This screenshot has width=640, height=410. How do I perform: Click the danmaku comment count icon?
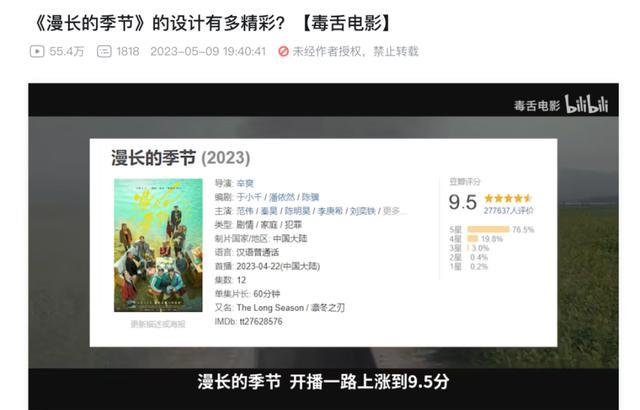pos(104,51)
